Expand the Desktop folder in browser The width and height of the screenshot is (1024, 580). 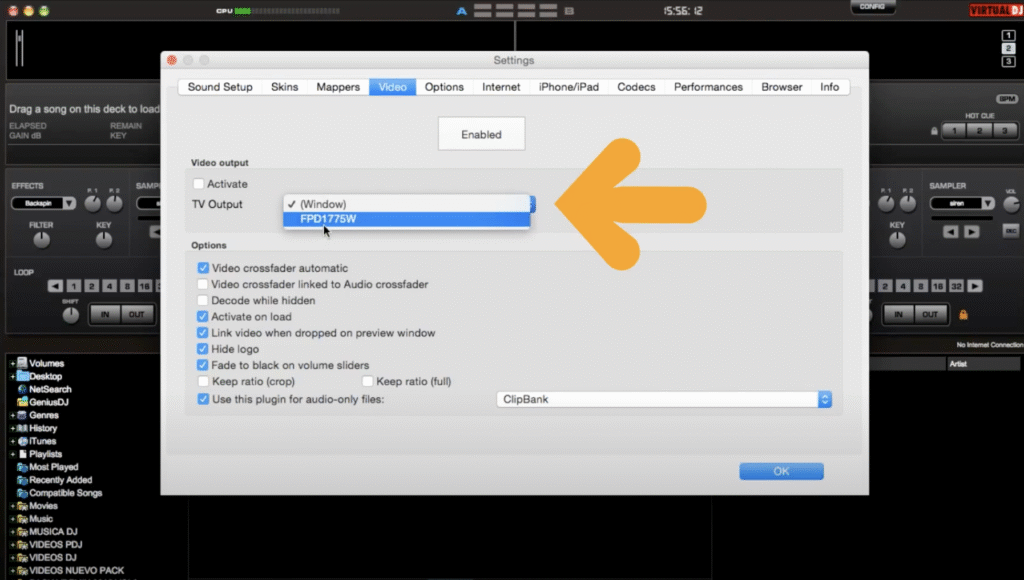point(12,376)
